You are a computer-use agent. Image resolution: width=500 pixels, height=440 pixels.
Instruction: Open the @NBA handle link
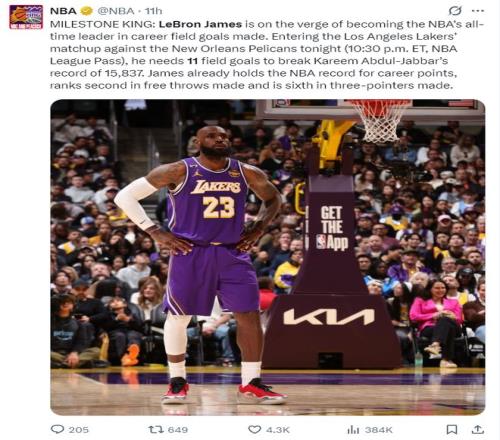click(x=116, y=11)
